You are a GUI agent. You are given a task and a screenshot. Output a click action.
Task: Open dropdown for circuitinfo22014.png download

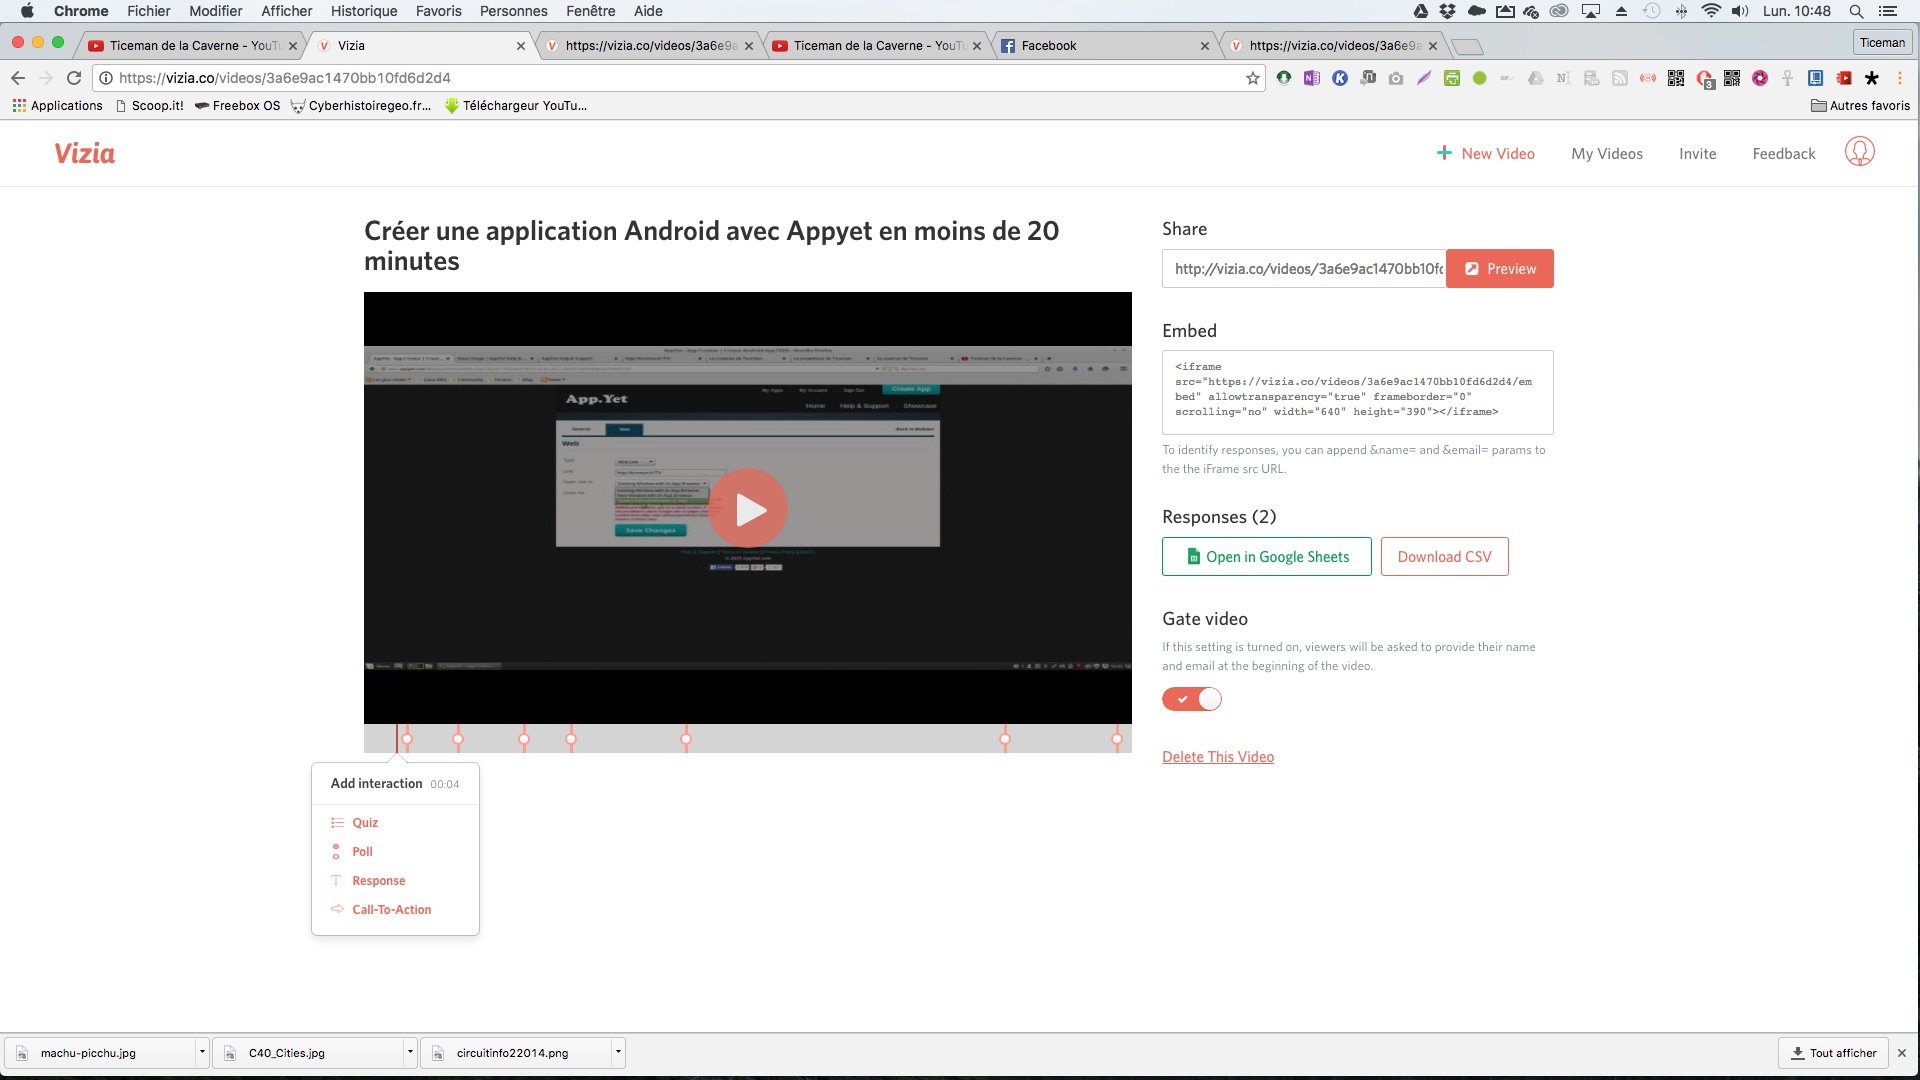618,1052
